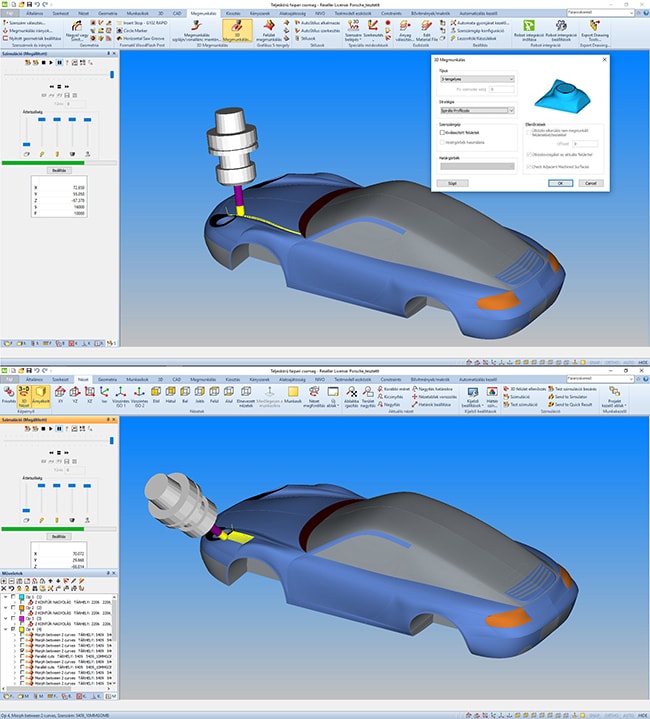Collapse Op 2 group in operations tree

(6, 607)
